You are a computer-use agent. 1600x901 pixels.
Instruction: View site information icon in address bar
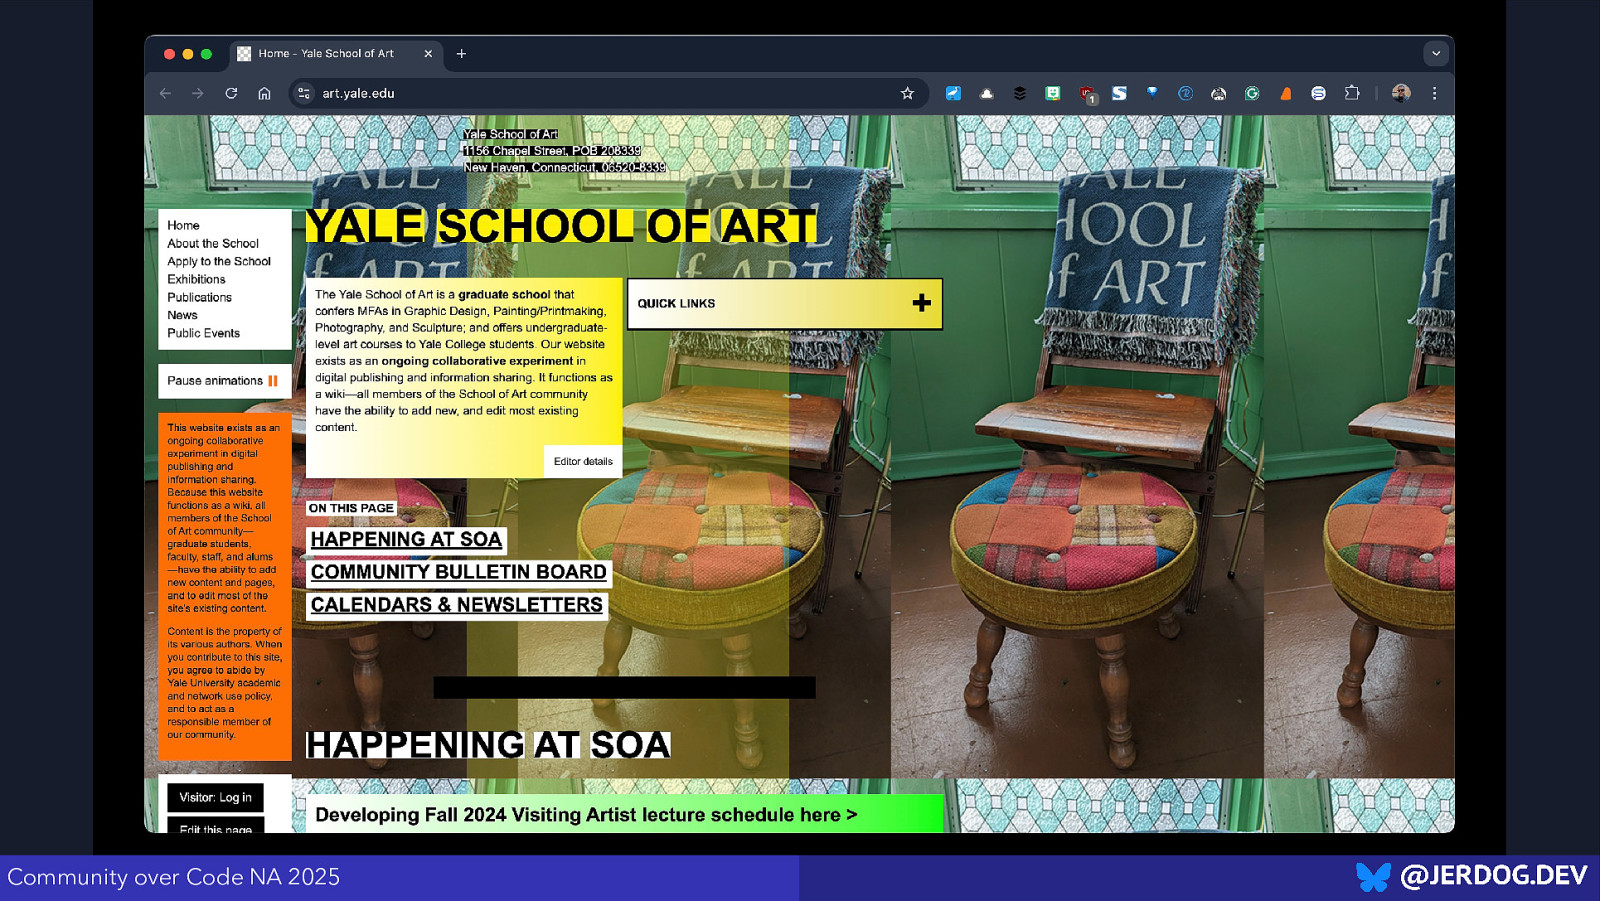coord(304,93)
